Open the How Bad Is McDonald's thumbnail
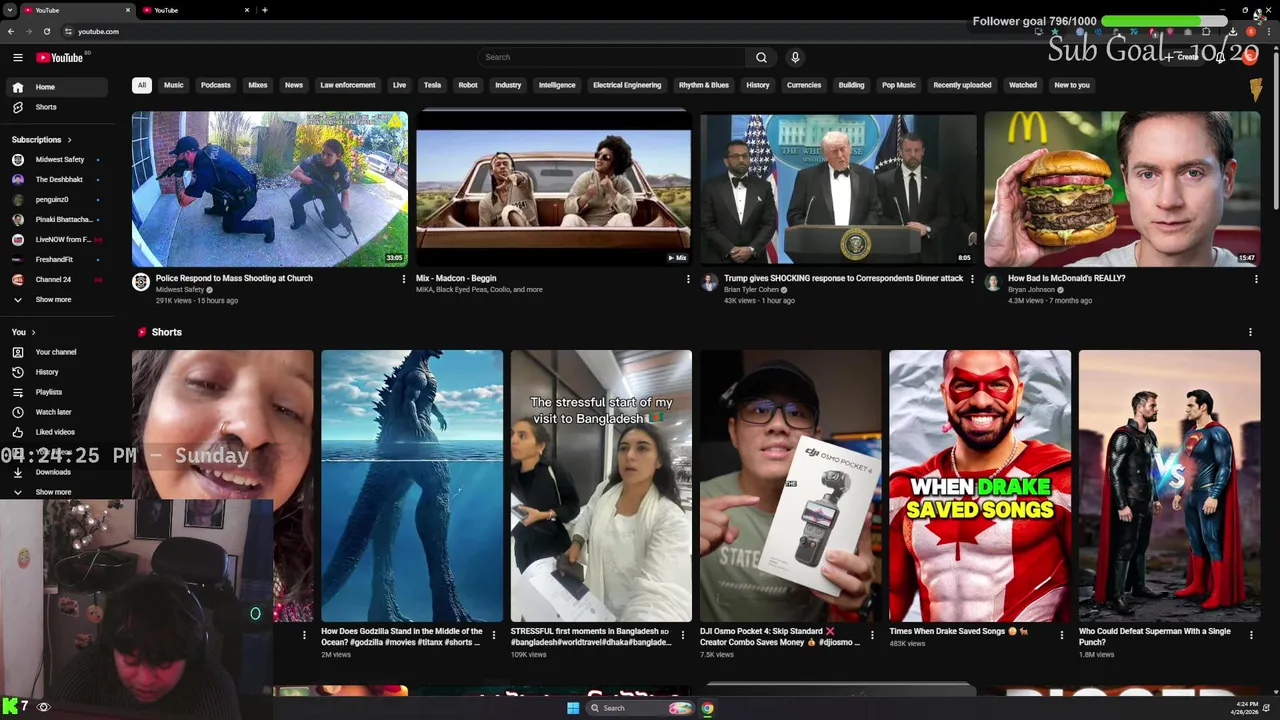Viewport: 1280px width, 720px height. 1122,189
